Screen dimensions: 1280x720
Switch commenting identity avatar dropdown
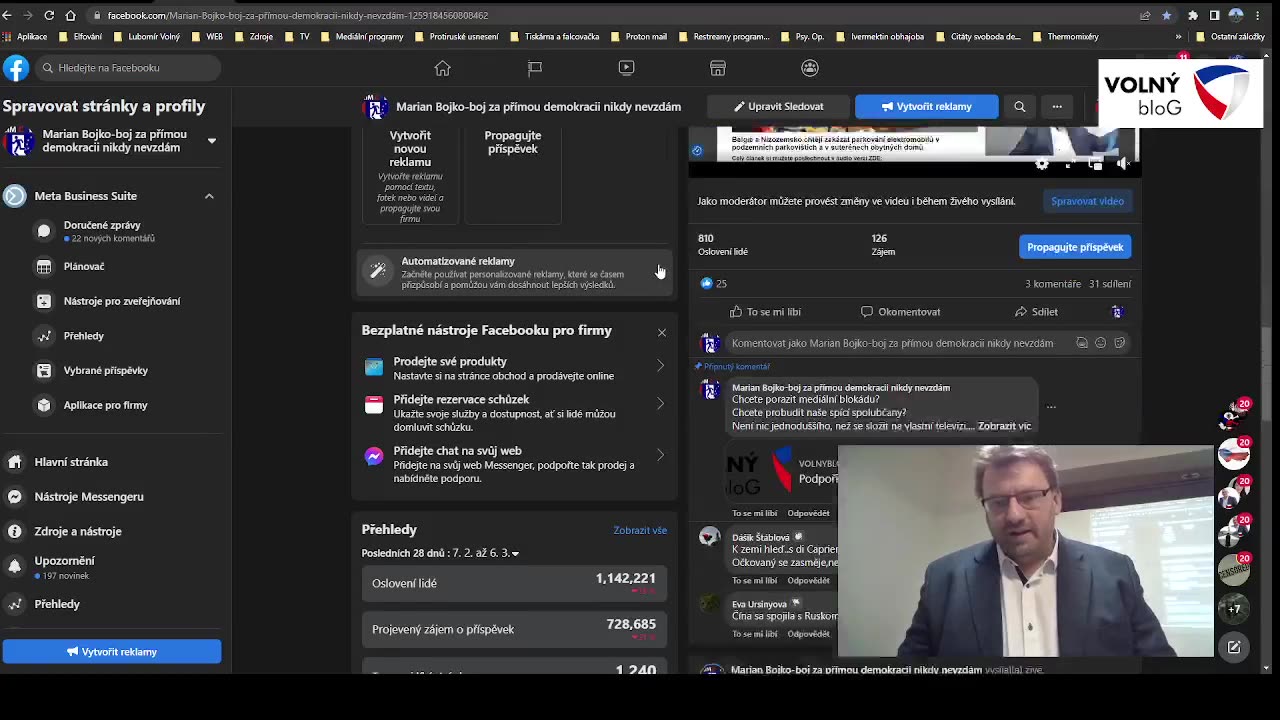[x=1117, y=312]
